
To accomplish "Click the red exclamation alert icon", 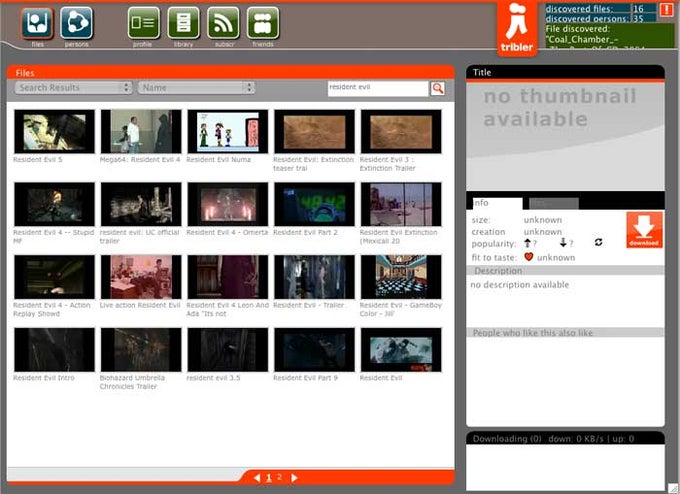I will tap(666, 10).
